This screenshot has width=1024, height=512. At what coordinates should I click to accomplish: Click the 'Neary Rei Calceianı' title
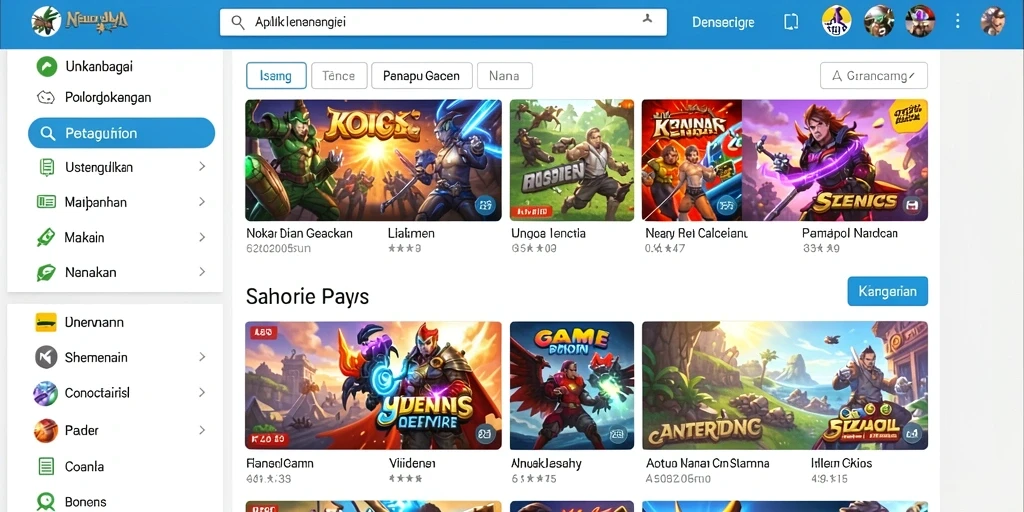point(696,233)
